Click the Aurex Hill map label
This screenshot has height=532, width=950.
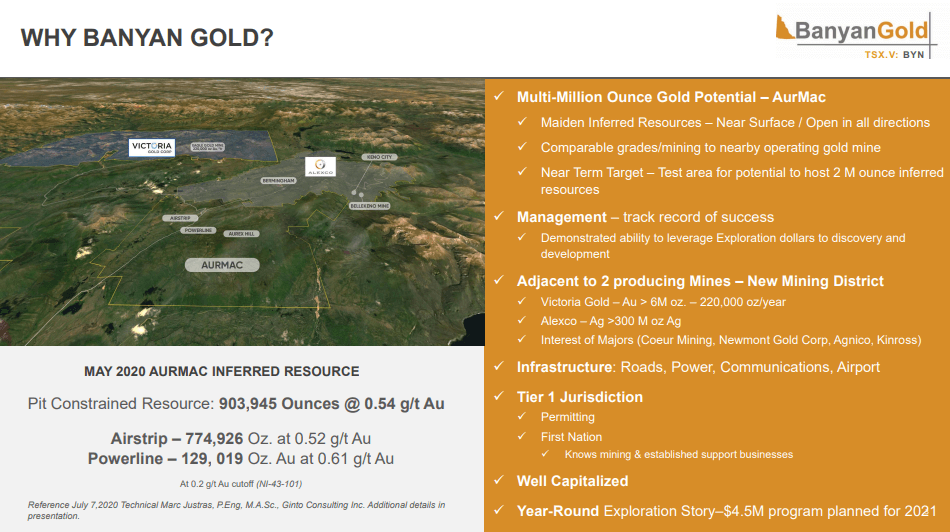(x=241, y=233)
